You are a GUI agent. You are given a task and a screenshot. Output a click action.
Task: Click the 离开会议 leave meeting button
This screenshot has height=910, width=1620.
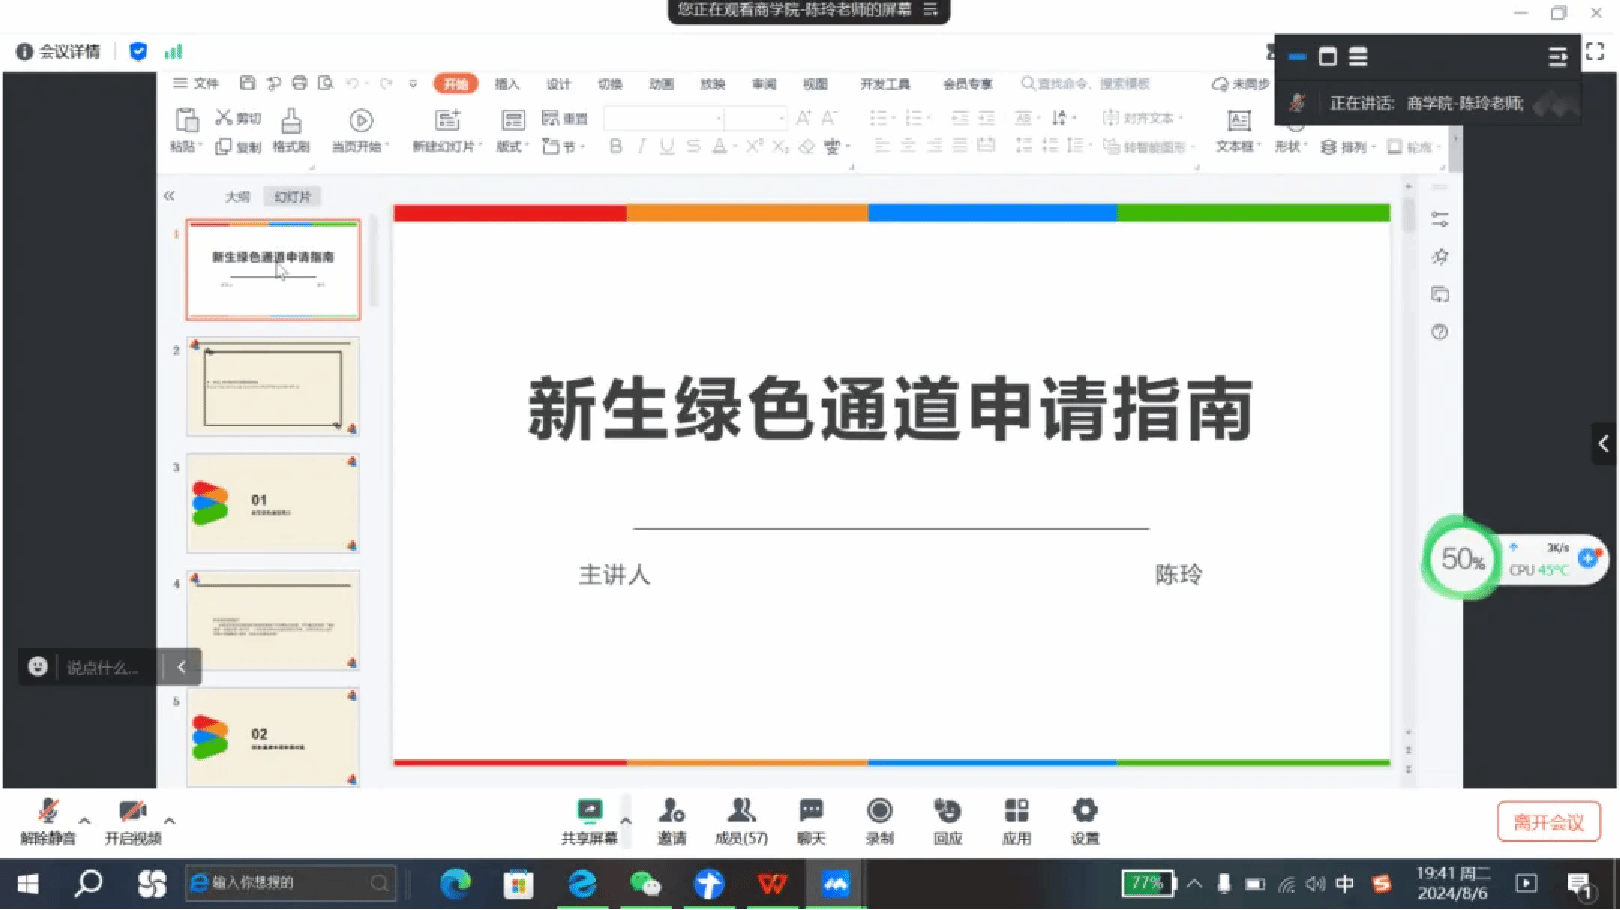pyautogui.click(x=1548, y=822)
